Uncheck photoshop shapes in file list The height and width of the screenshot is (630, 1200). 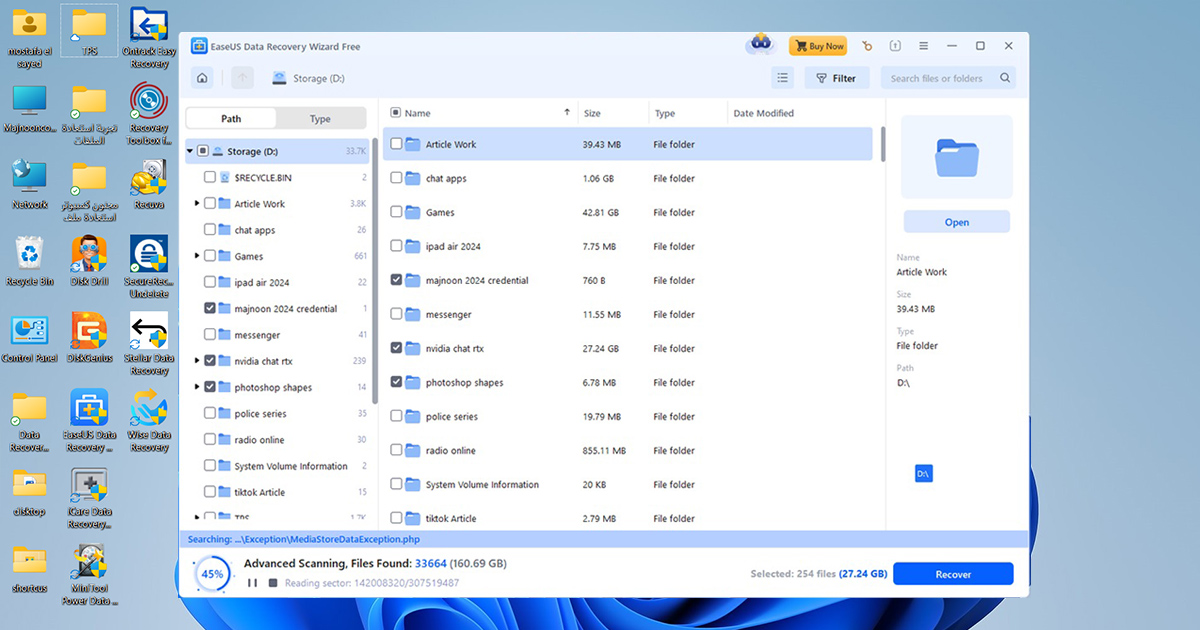coord(396,382)
